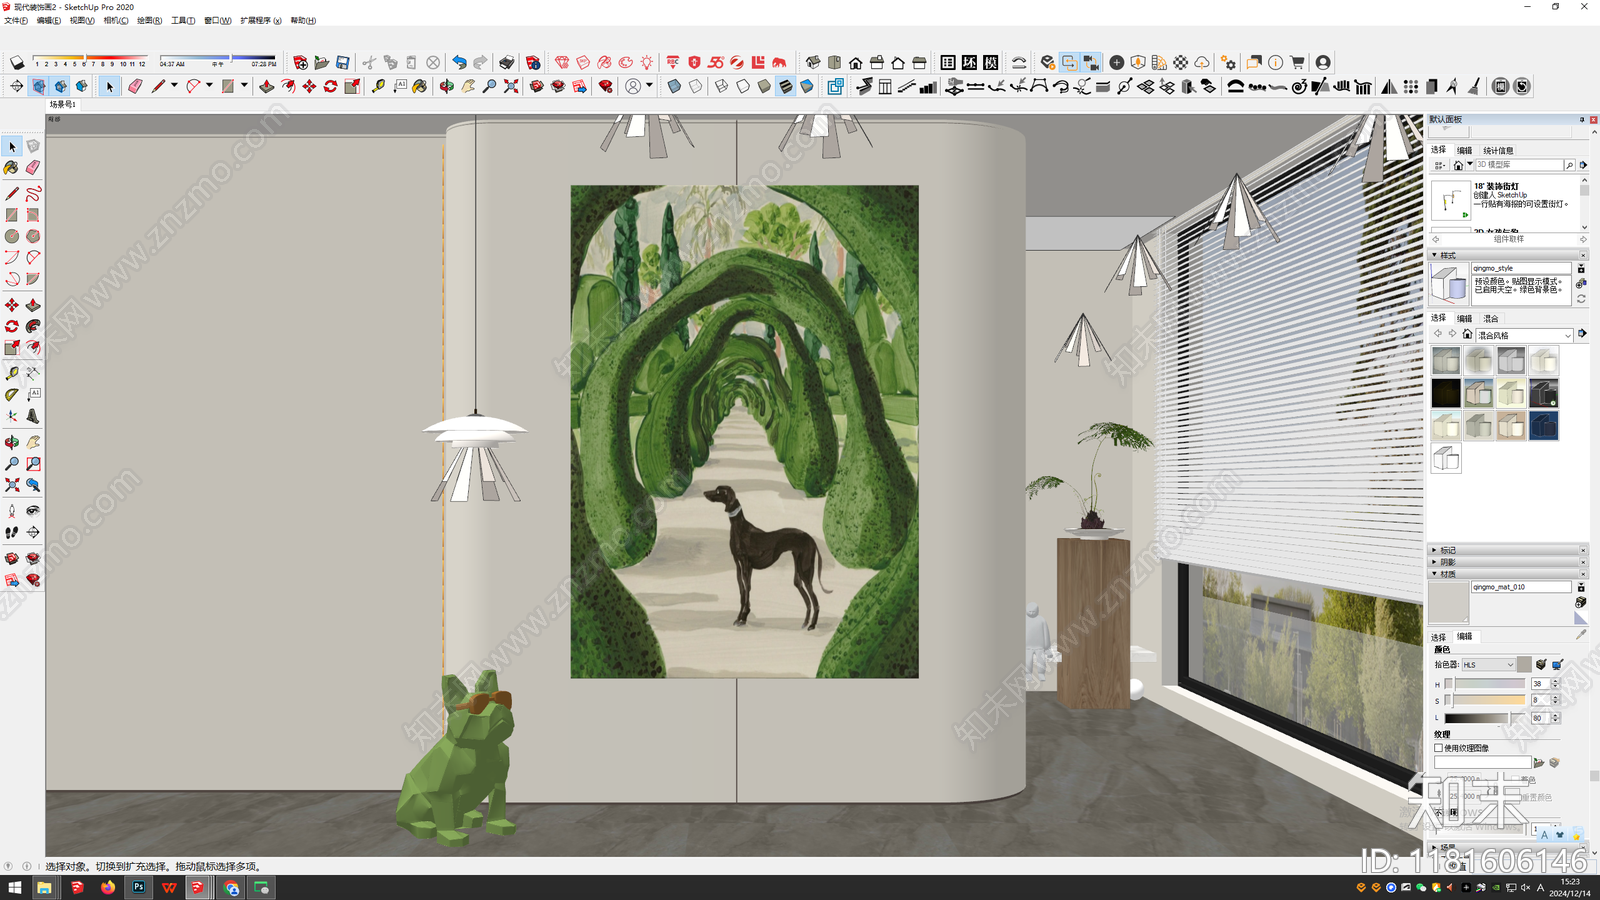Click the style browser back arrow
1600x900 pixels.
[x=1438, y=334]
